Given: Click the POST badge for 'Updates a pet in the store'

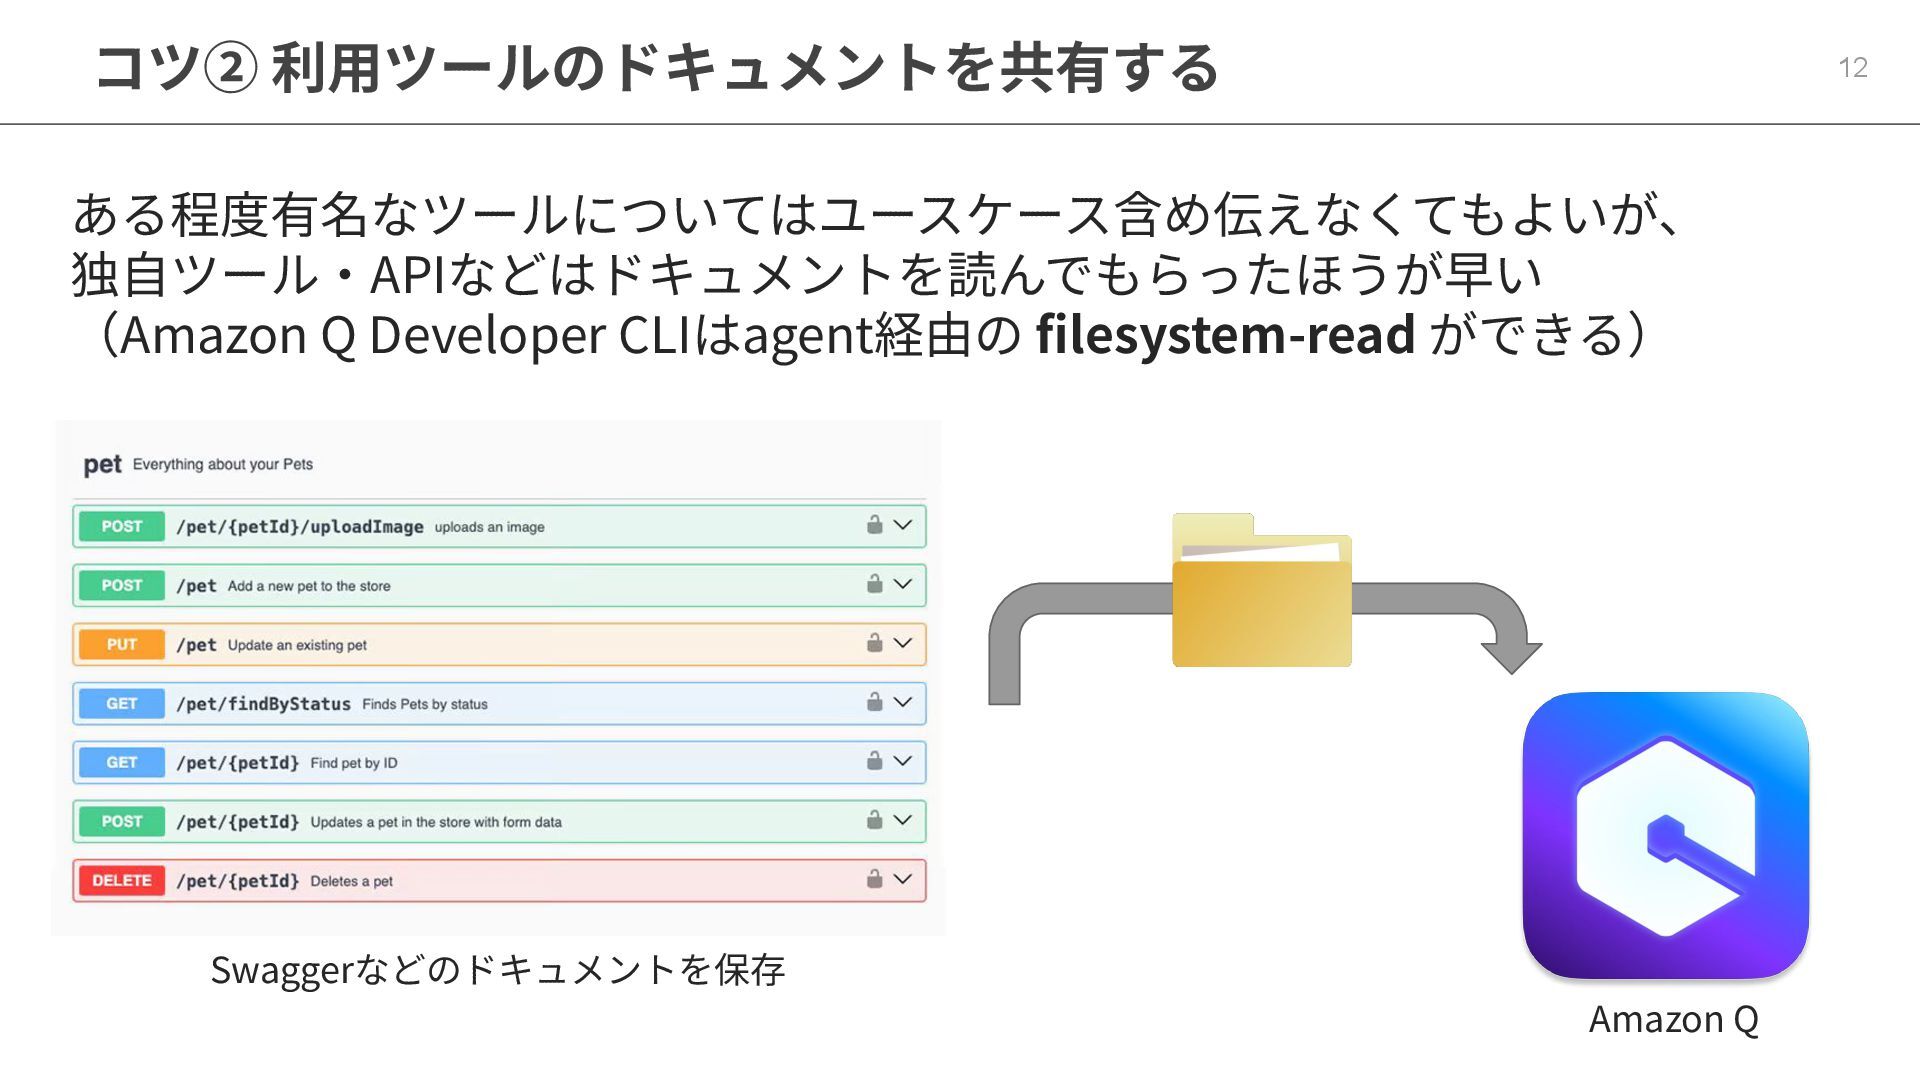Looking at the screenshot, I should 122,821.
